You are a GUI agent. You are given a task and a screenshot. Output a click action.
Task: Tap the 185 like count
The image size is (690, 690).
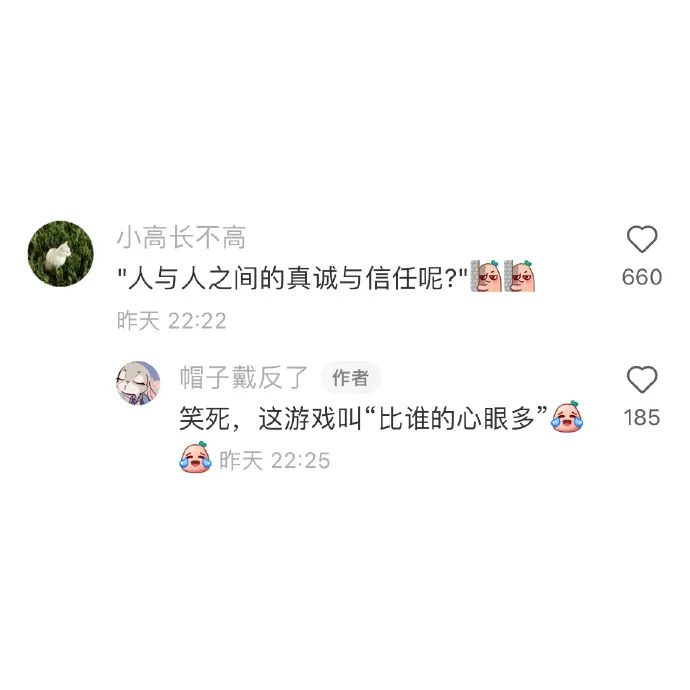coord(642,417)
